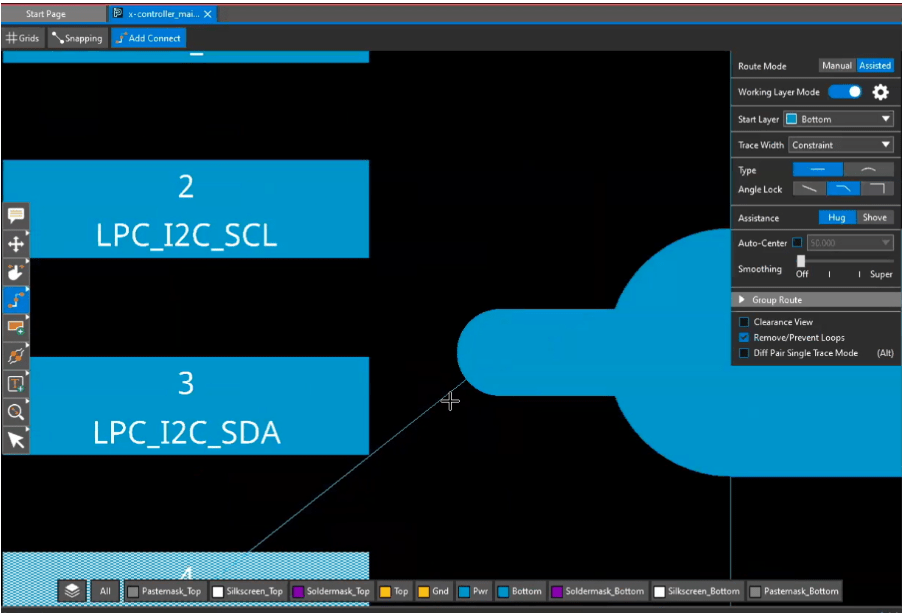Choose Shove assistance mode

(875, 217)
